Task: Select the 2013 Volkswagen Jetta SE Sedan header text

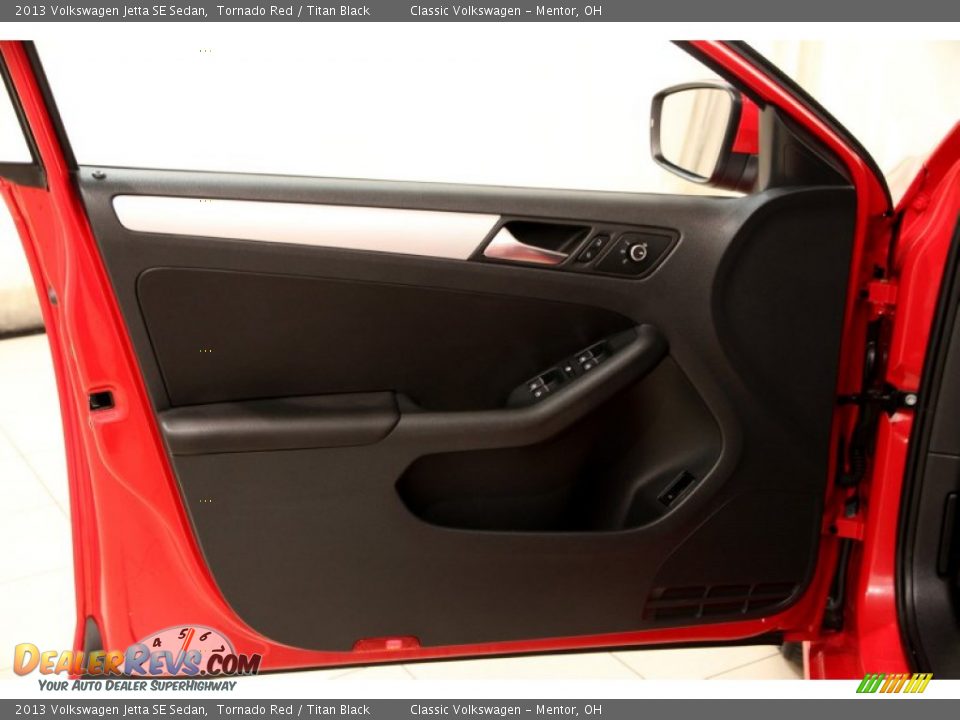Action: [105, 9]
